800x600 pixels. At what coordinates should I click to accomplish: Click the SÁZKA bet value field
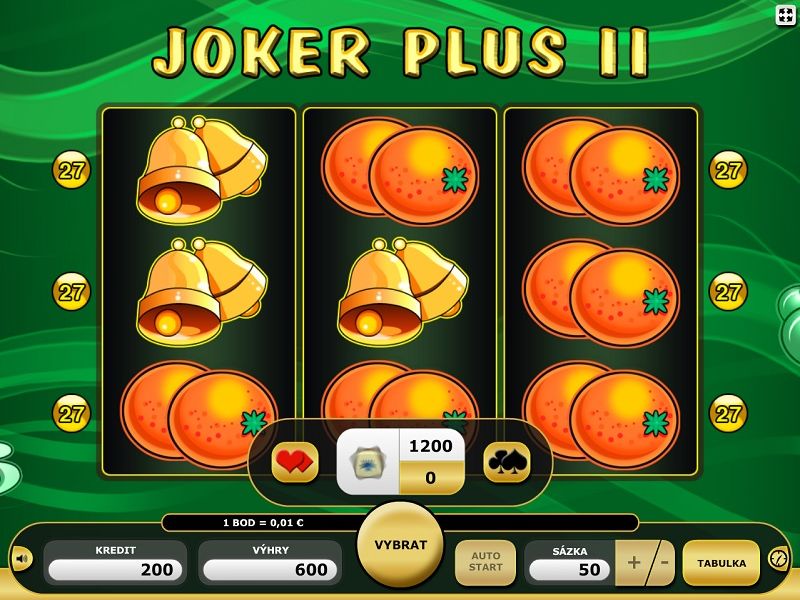pyautogui.click(x=569, y=569)
